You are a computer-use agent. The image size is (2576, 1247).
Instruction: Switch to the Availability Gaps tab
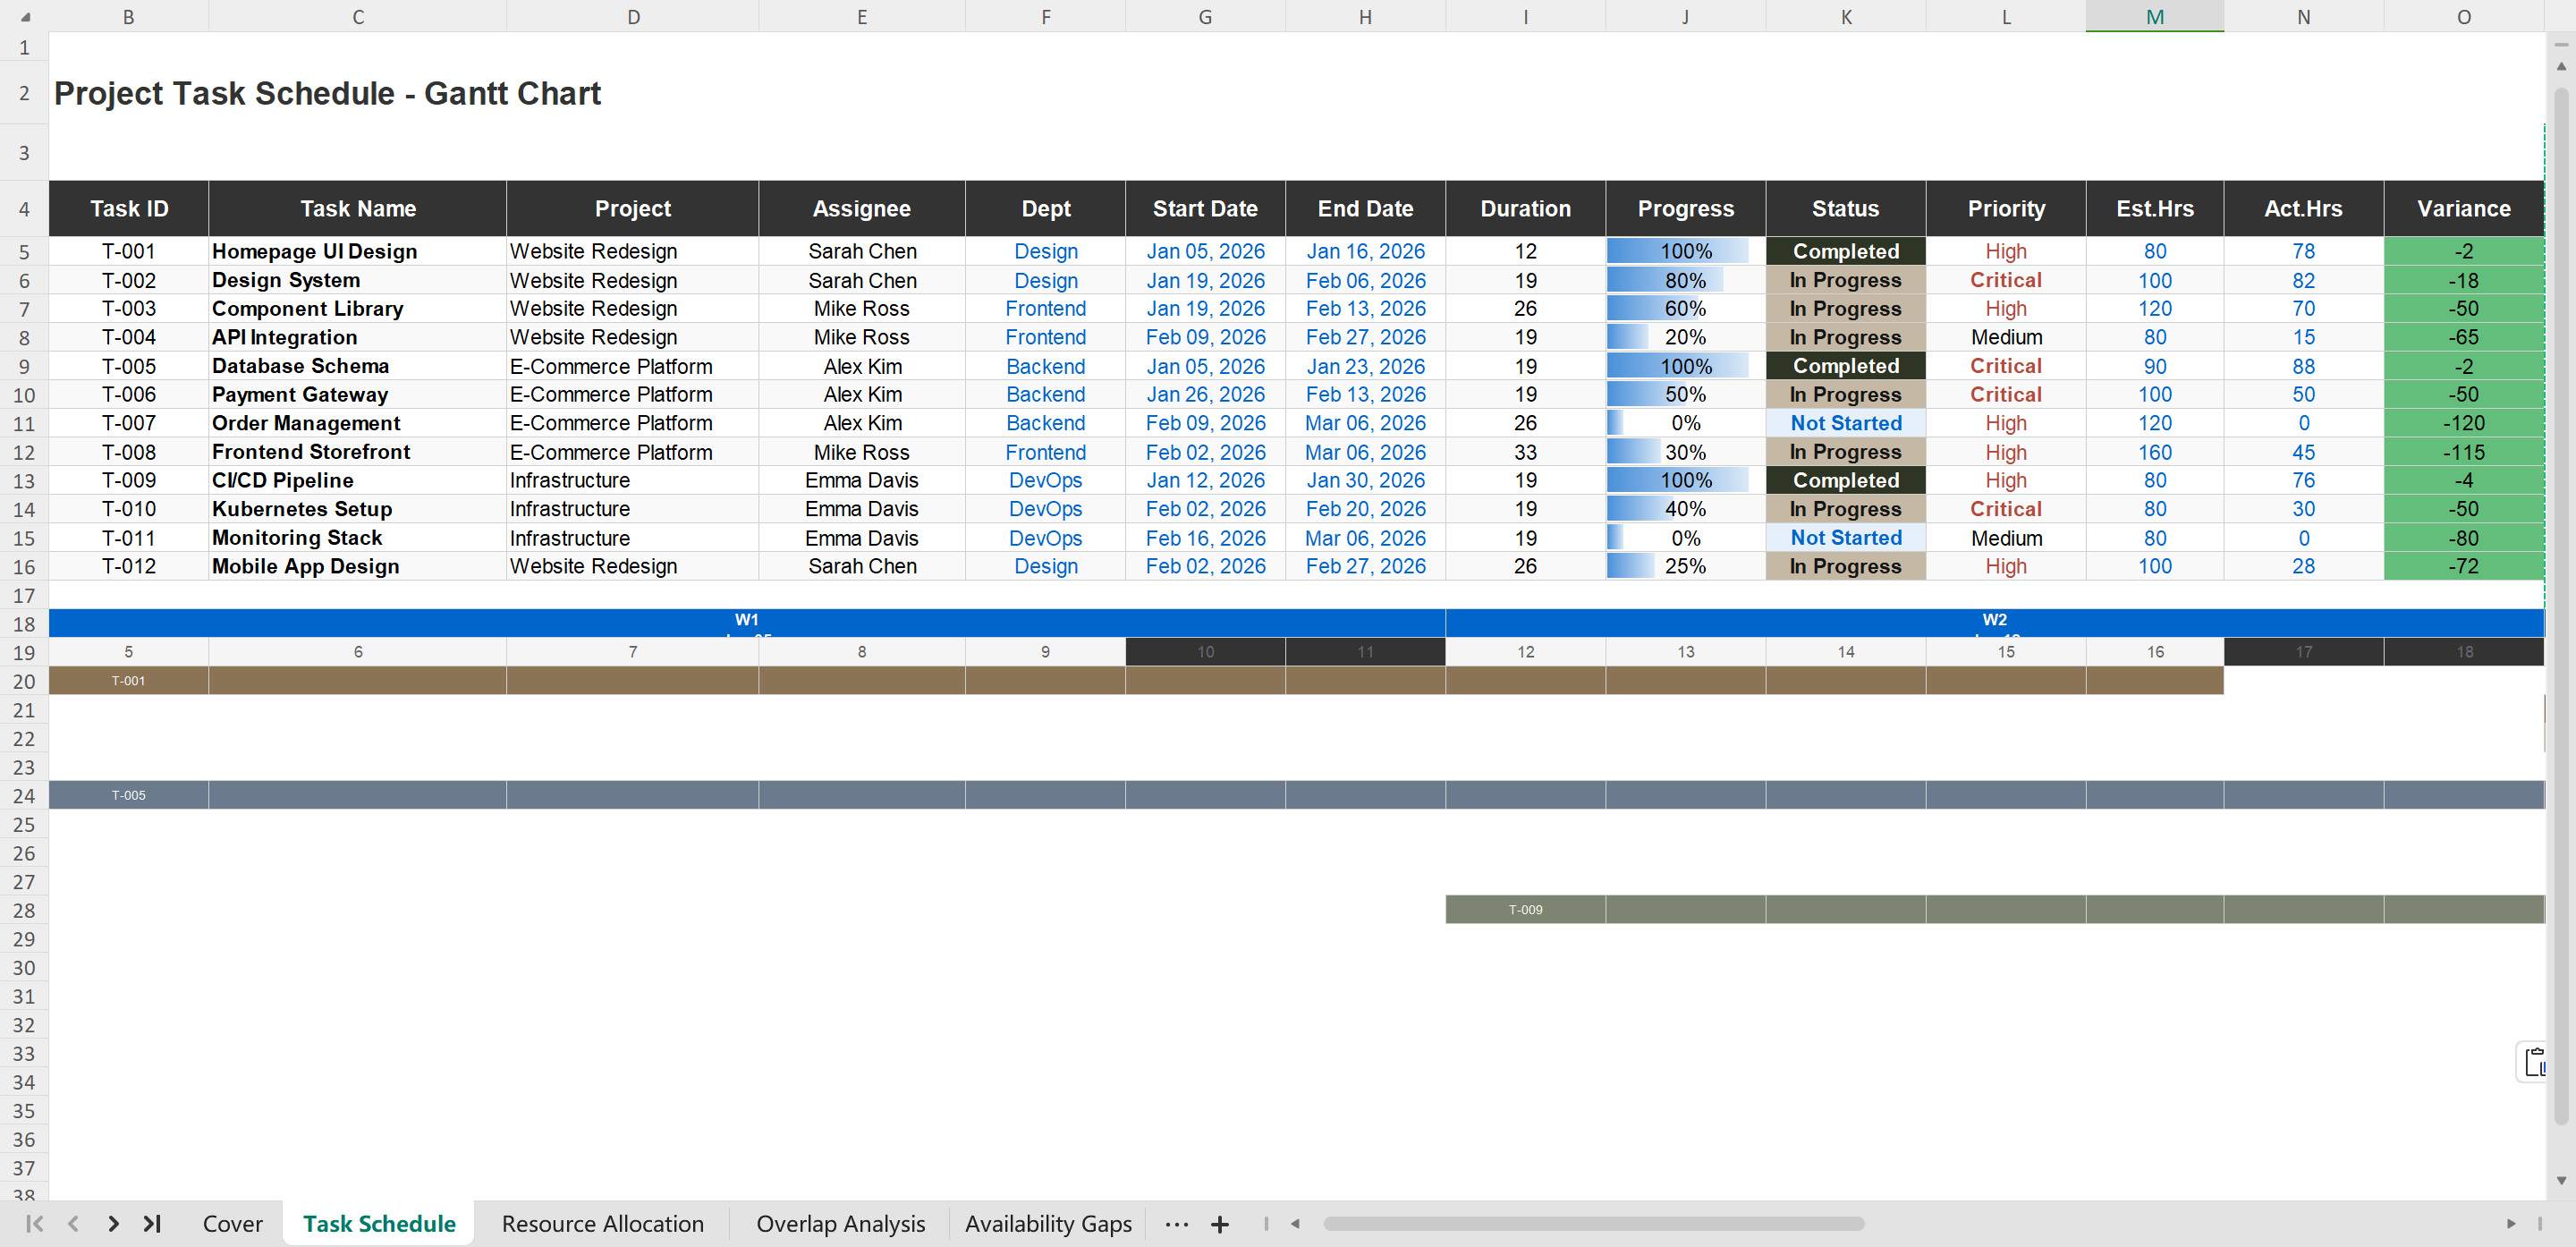(1048, 1224)
